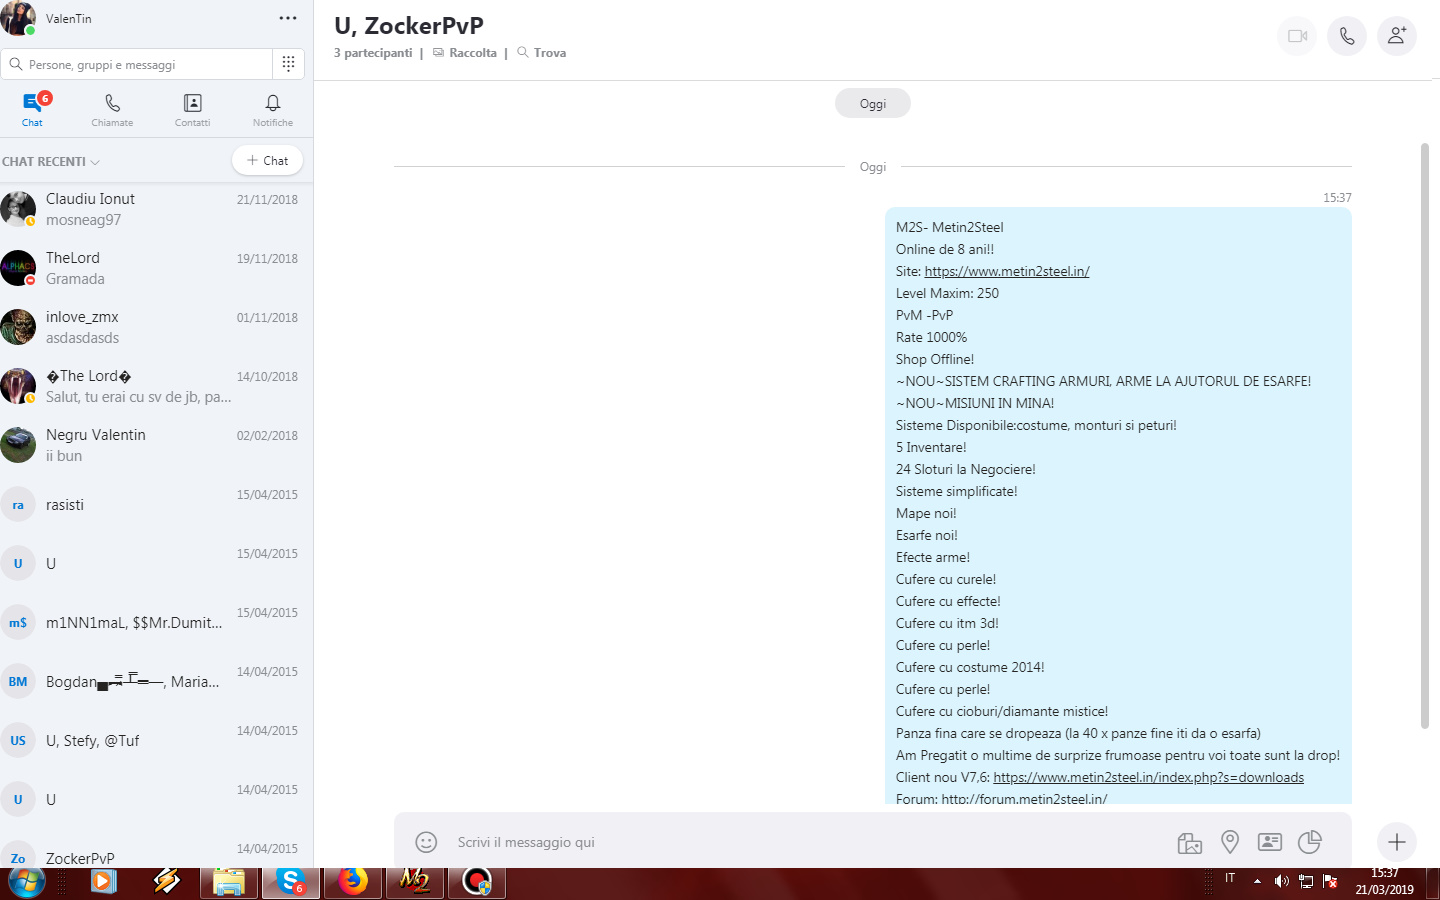Open the taskbar clock 15:37
Image resolution: width=1440 pixels, height=900 pixels.
[1384, 881]
